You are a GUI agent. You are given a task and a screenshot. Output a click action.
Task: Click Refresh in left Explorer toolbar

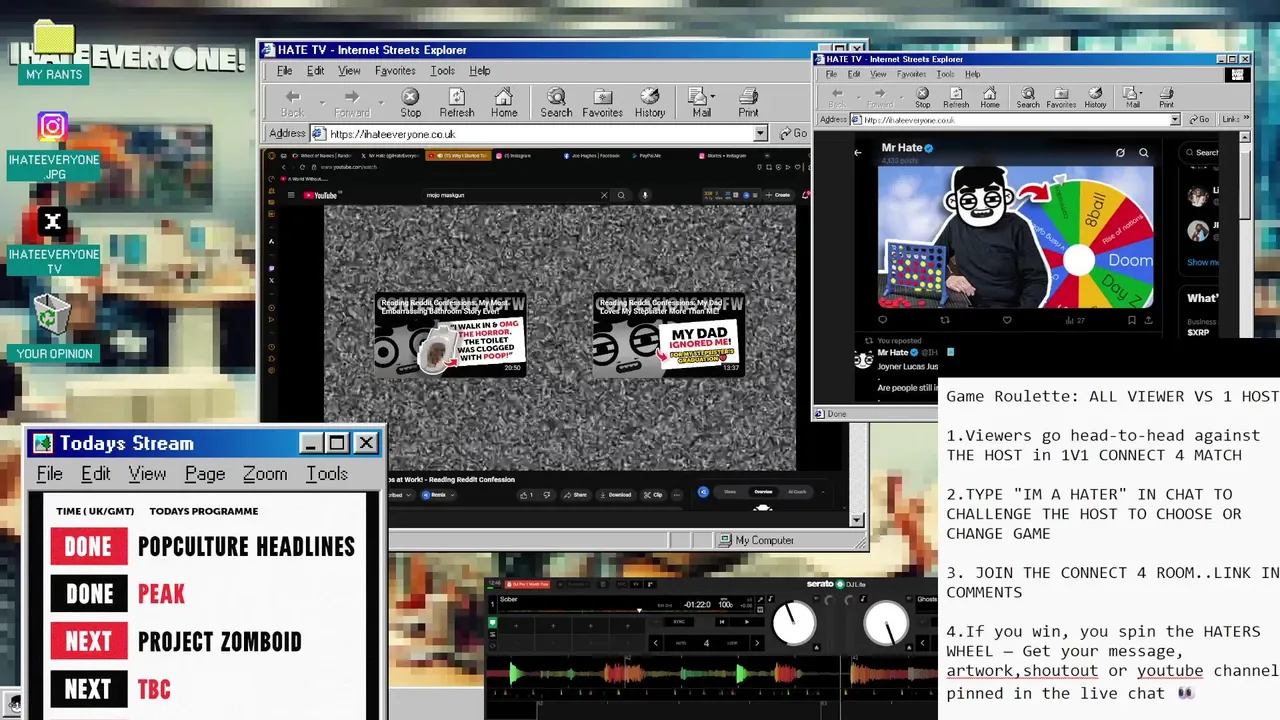(x=456, y=102)
